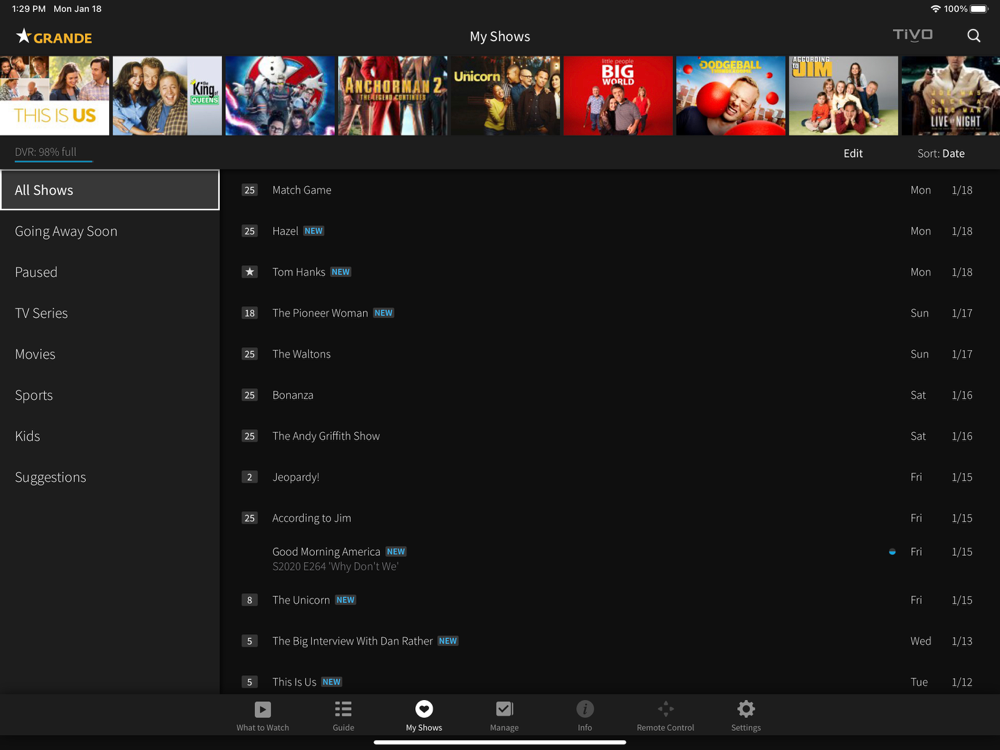Tap the TiVo logo at top
1000x750 pixels.
(x=912, y=35)
